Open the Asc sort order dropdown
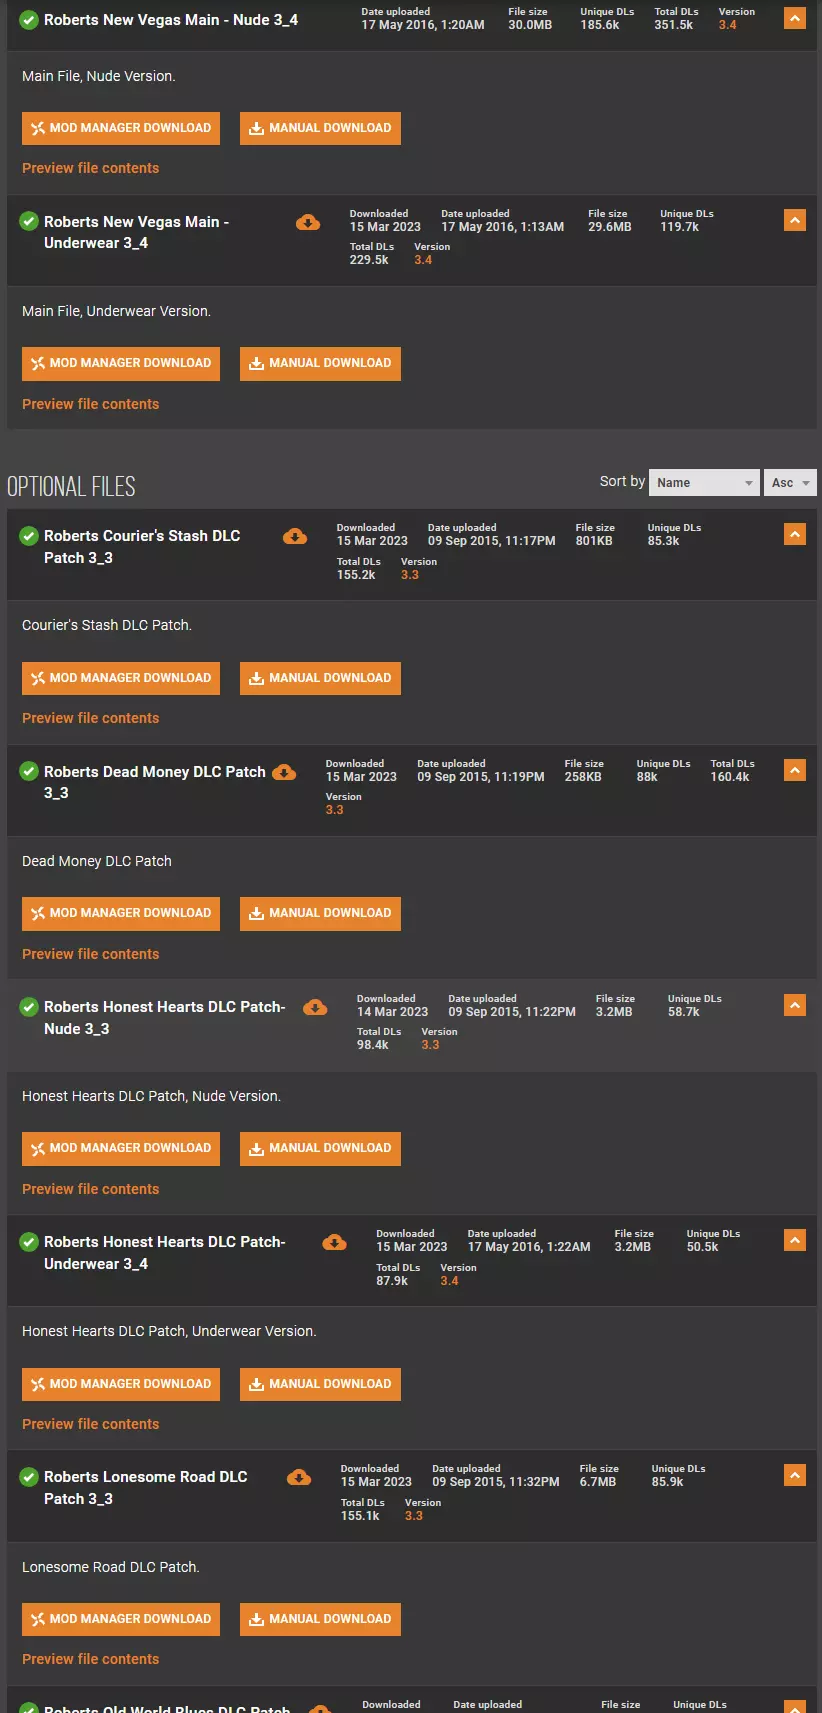This screenshot has width=822, height=1713. (790, 483)
